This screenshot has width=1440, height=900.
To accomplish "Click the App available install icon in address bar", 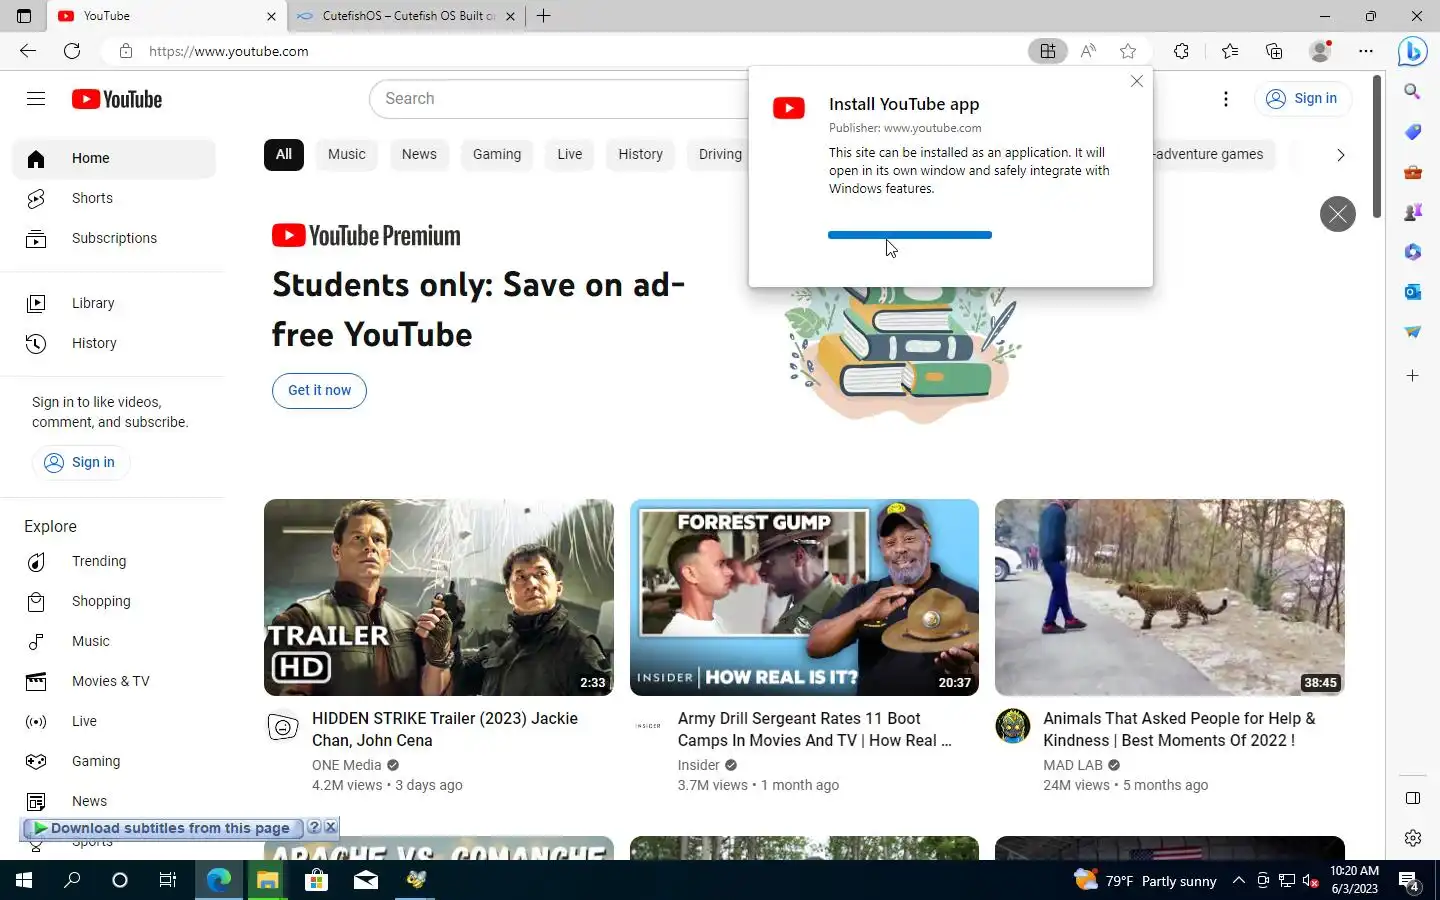I will (x=1048, y=51).
